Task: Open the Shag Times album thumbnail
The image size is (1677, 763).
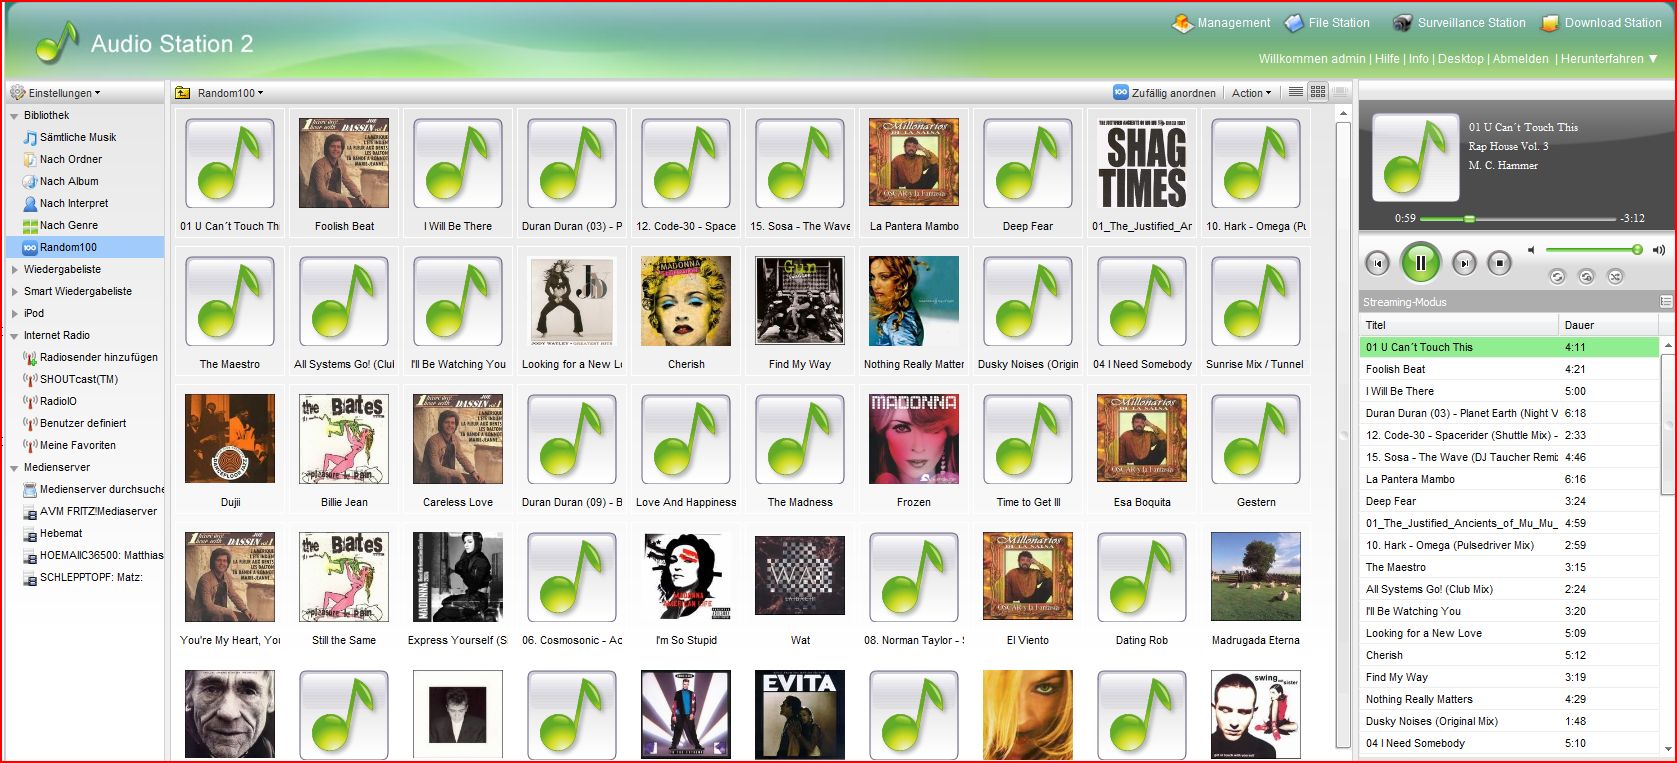Action: pos(1142,163)
